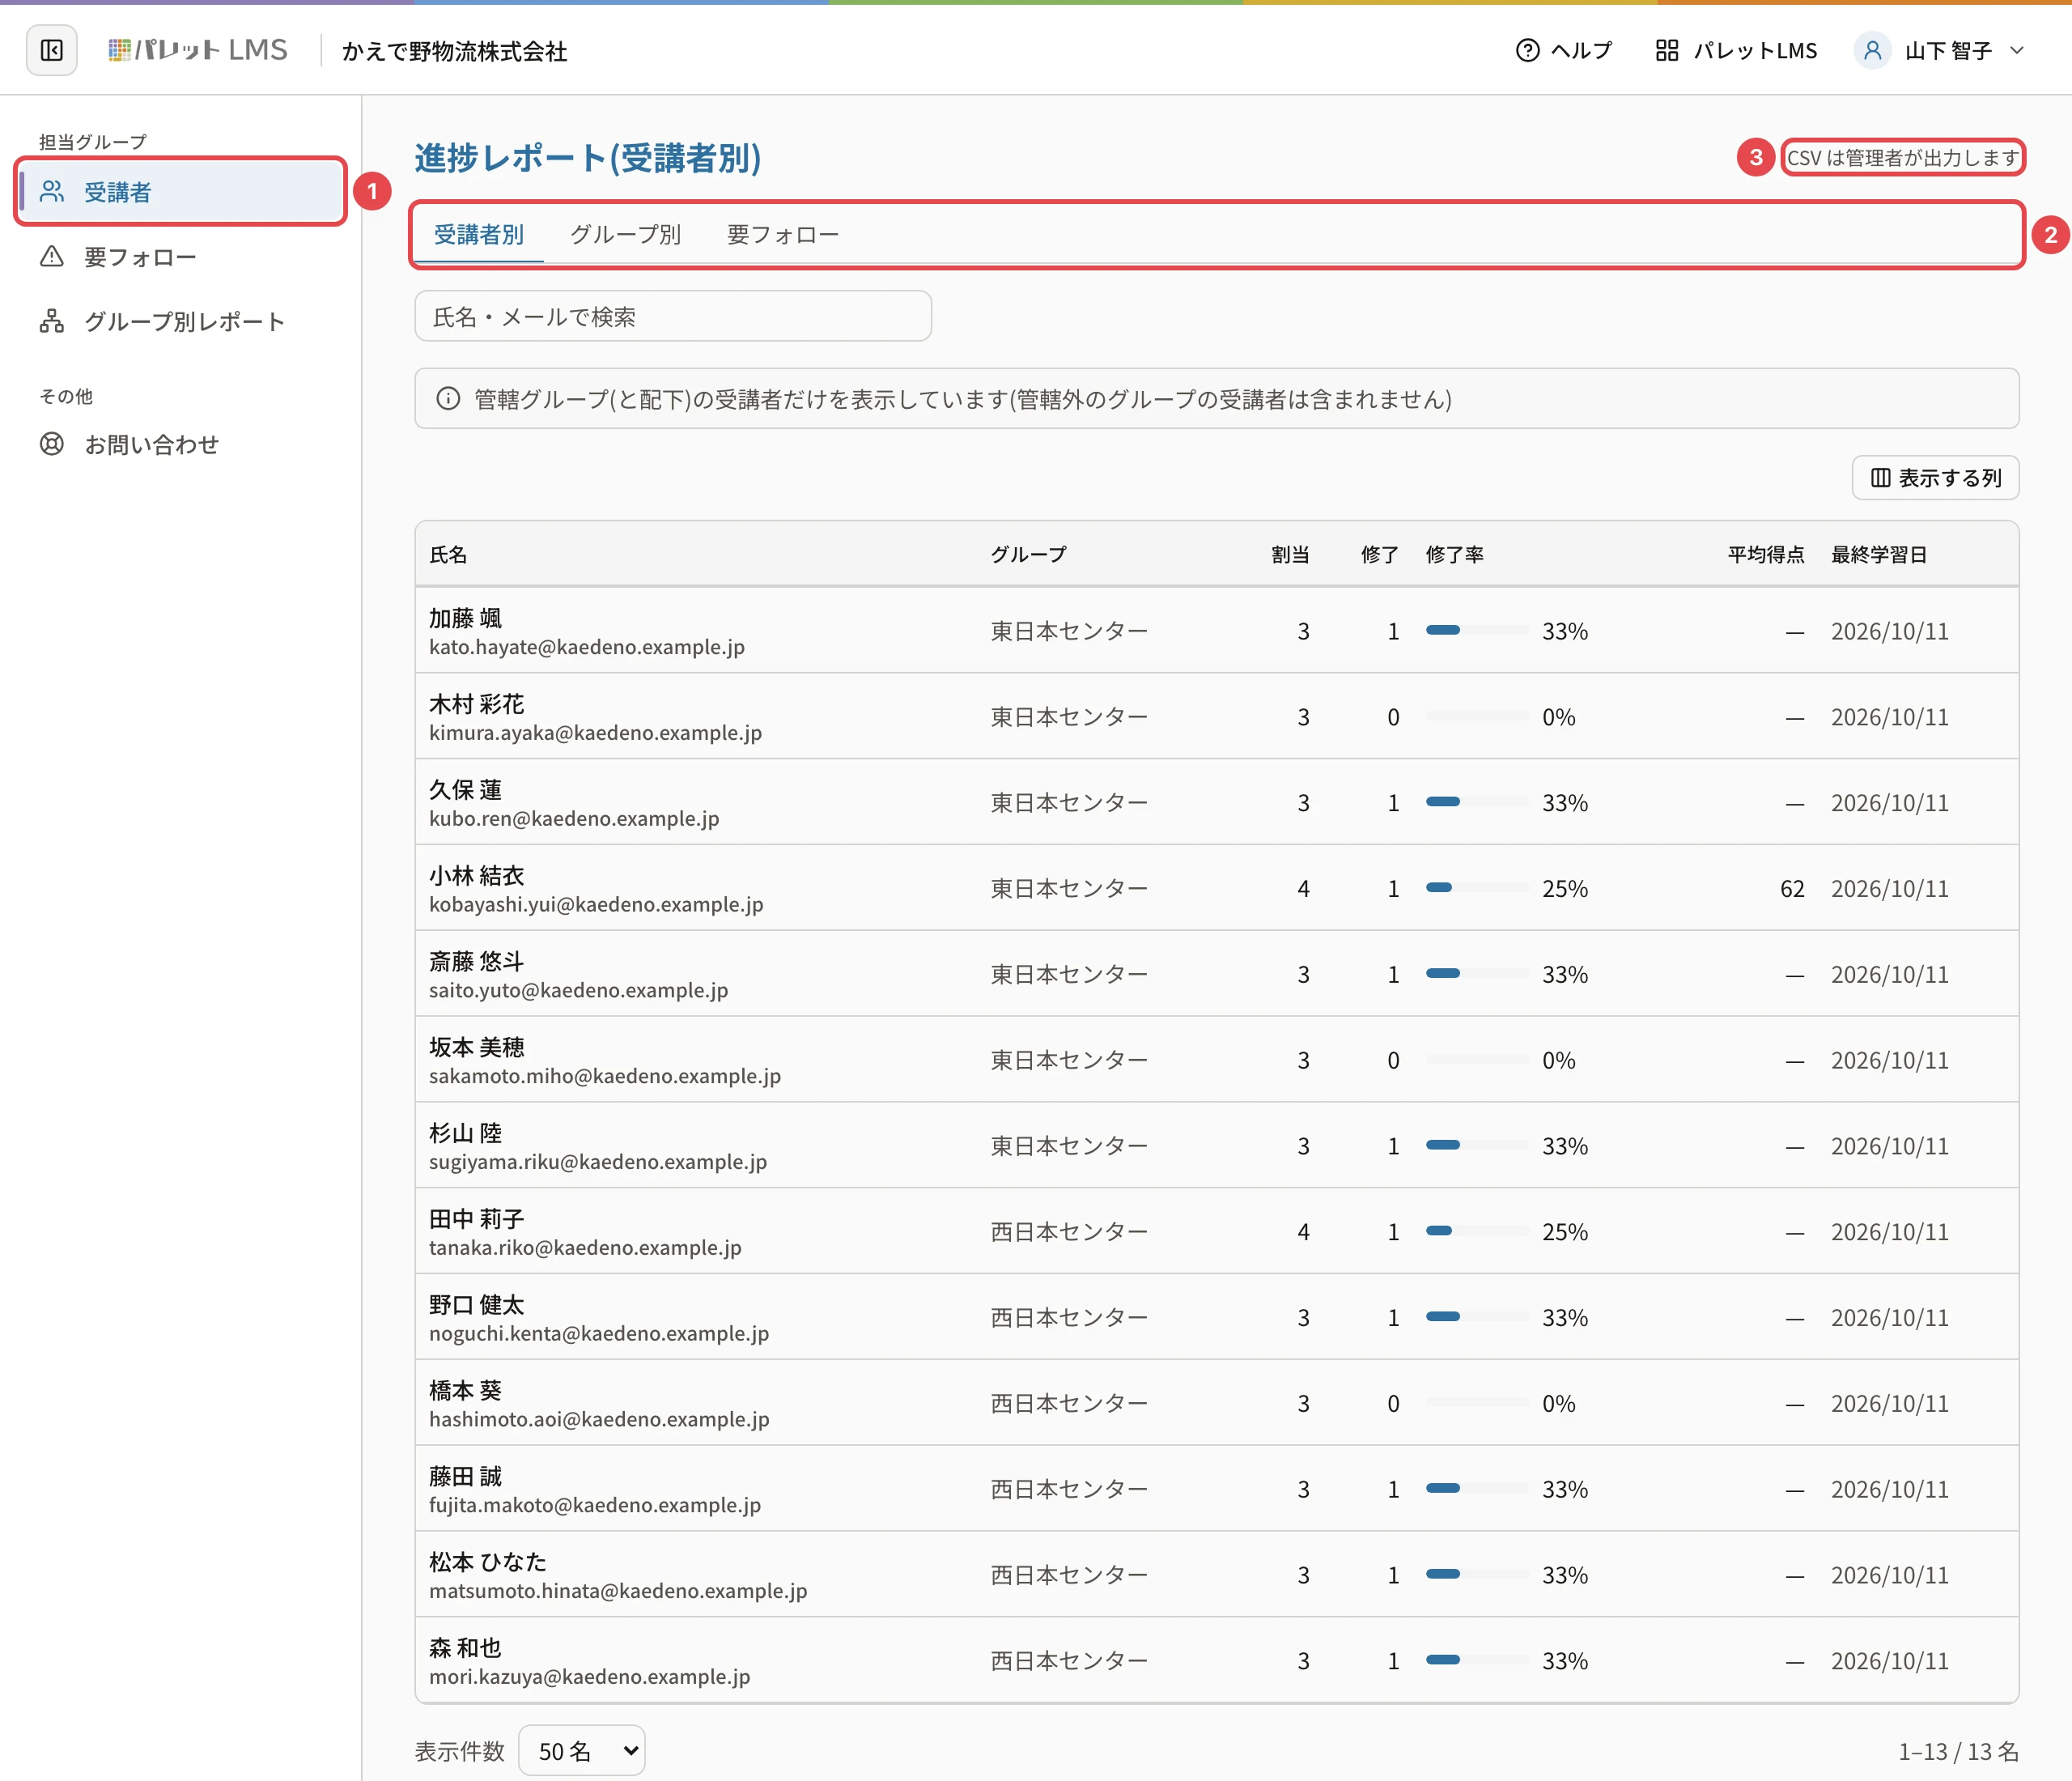The height and width of the screenshot is (1781, 2072).
Task: Click hashimoto.aoi@kaedeno.example.jp email
Action: click(x=599, y=1419)
